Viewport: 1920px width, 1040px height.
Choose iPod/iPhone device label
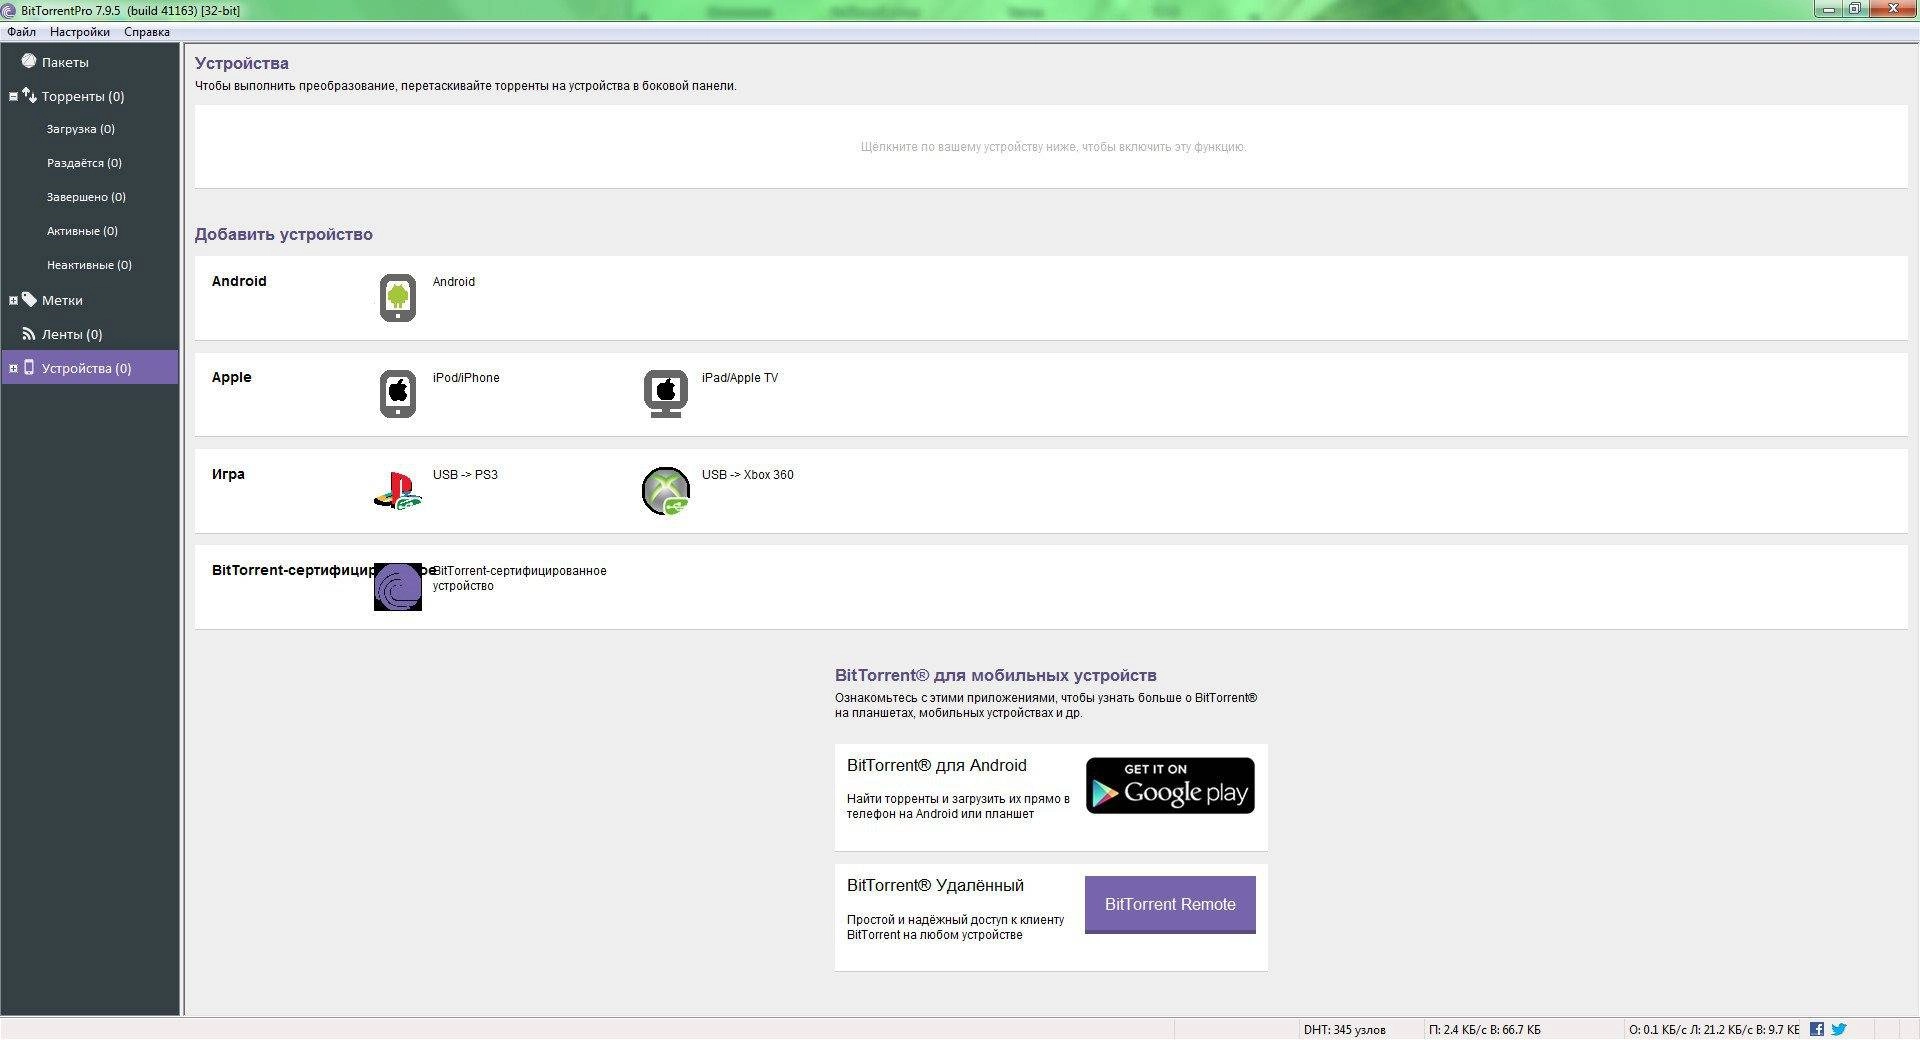pos(466,378)
